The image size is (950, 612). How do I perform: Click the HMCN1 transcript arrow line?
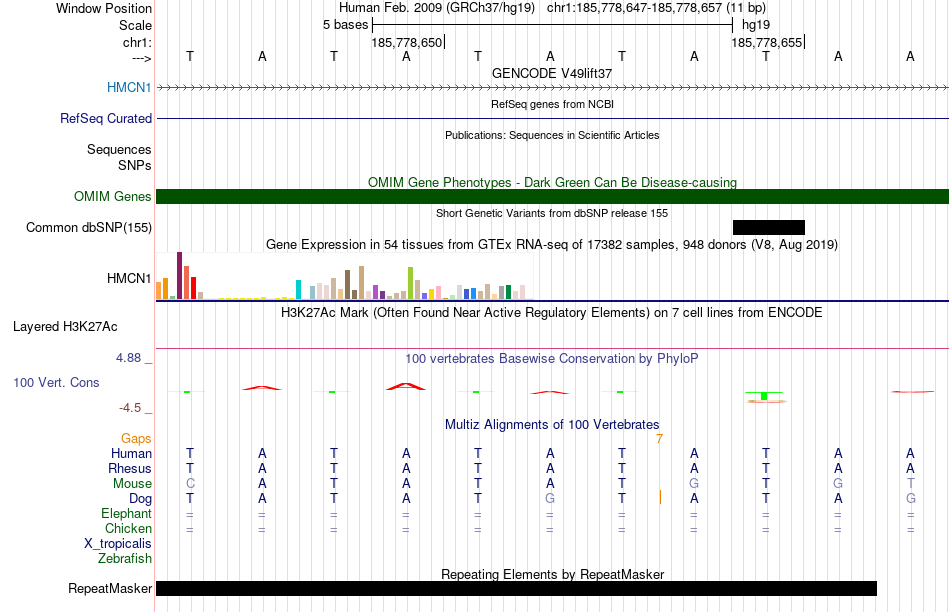[552, 87]
